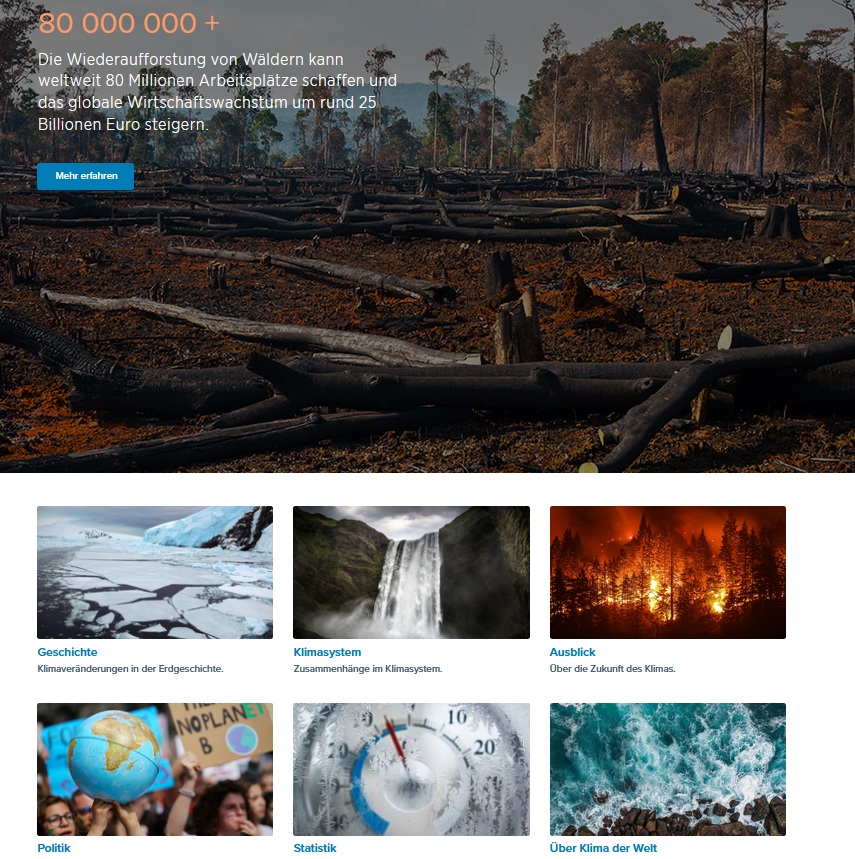The image size is (855, 859).
Task: Open the Klimasystem waterfall thumbnail
Action: click(411, 572)
